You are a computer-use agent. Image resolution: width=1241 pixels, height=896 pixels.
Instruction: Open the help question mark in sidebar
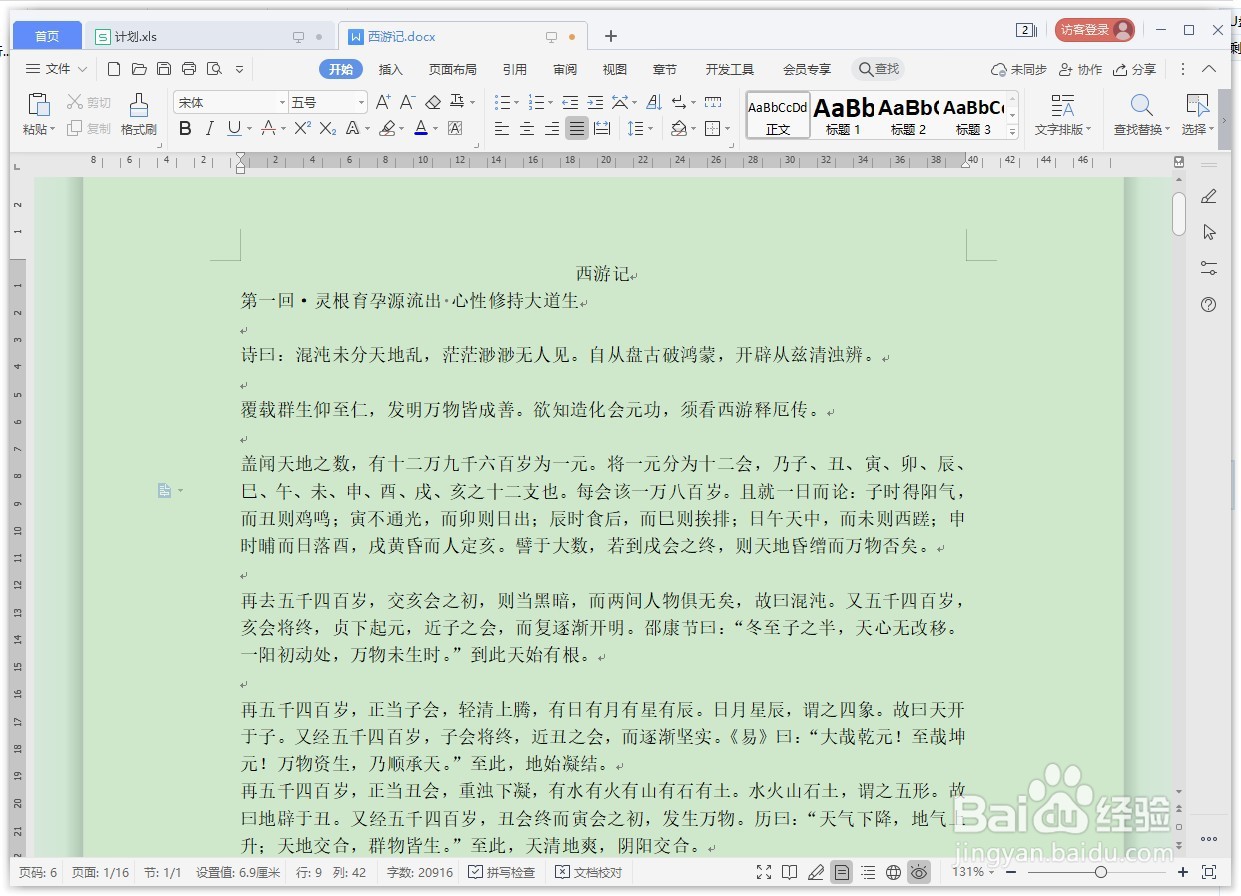[x=1209, y=305]
